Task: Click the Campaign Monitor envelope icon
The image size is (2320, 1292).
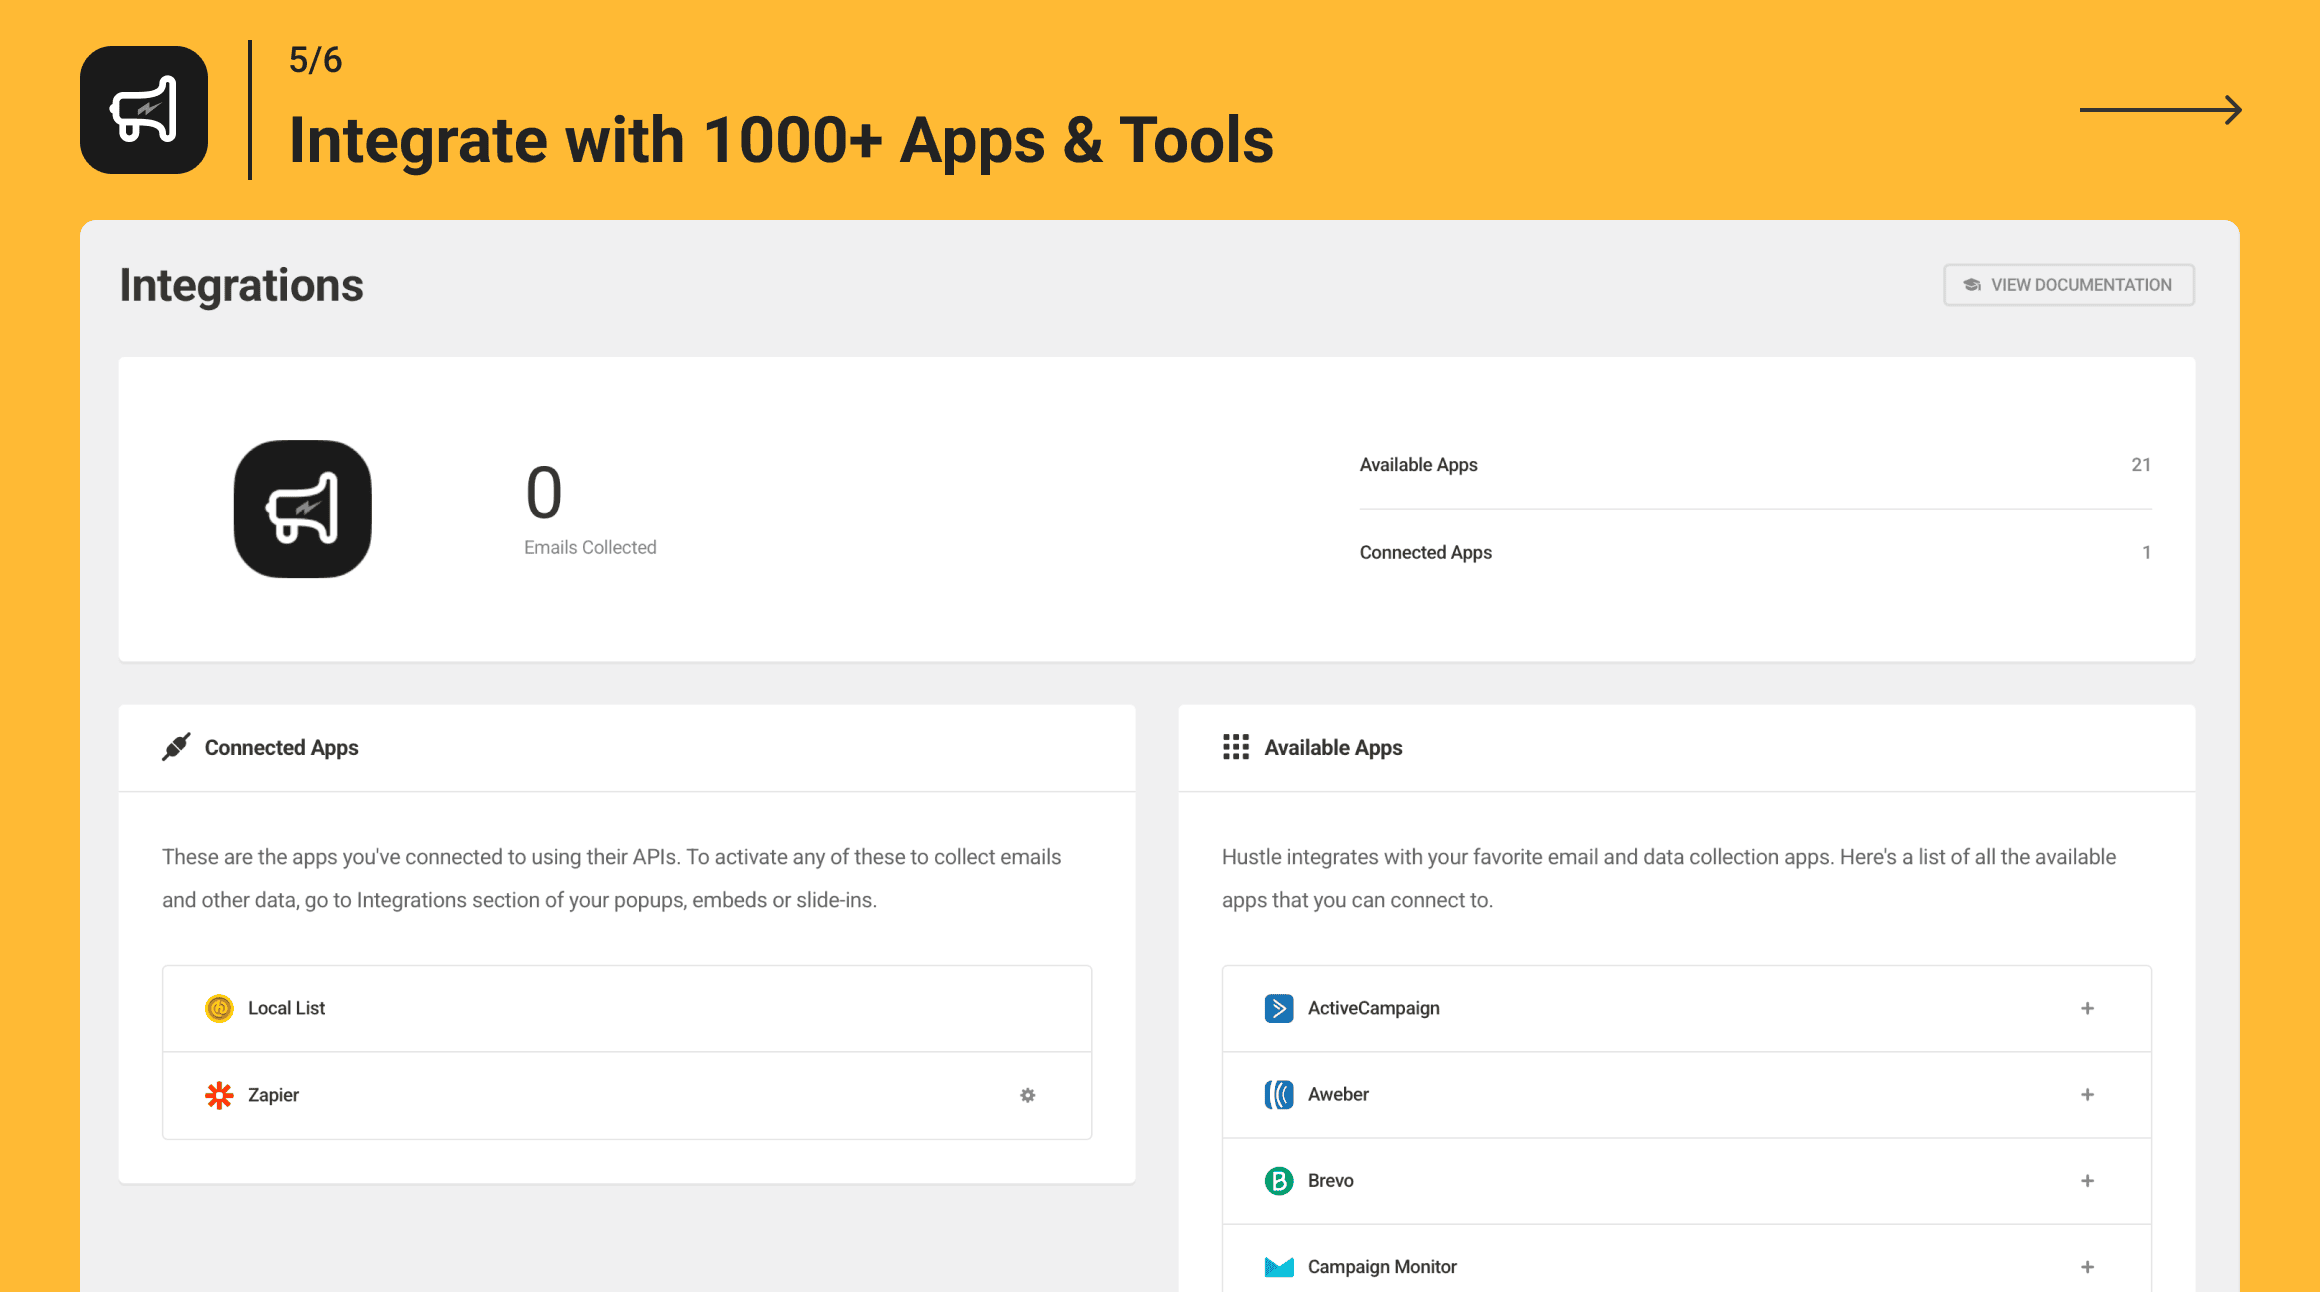Action: (1279, 1266)
